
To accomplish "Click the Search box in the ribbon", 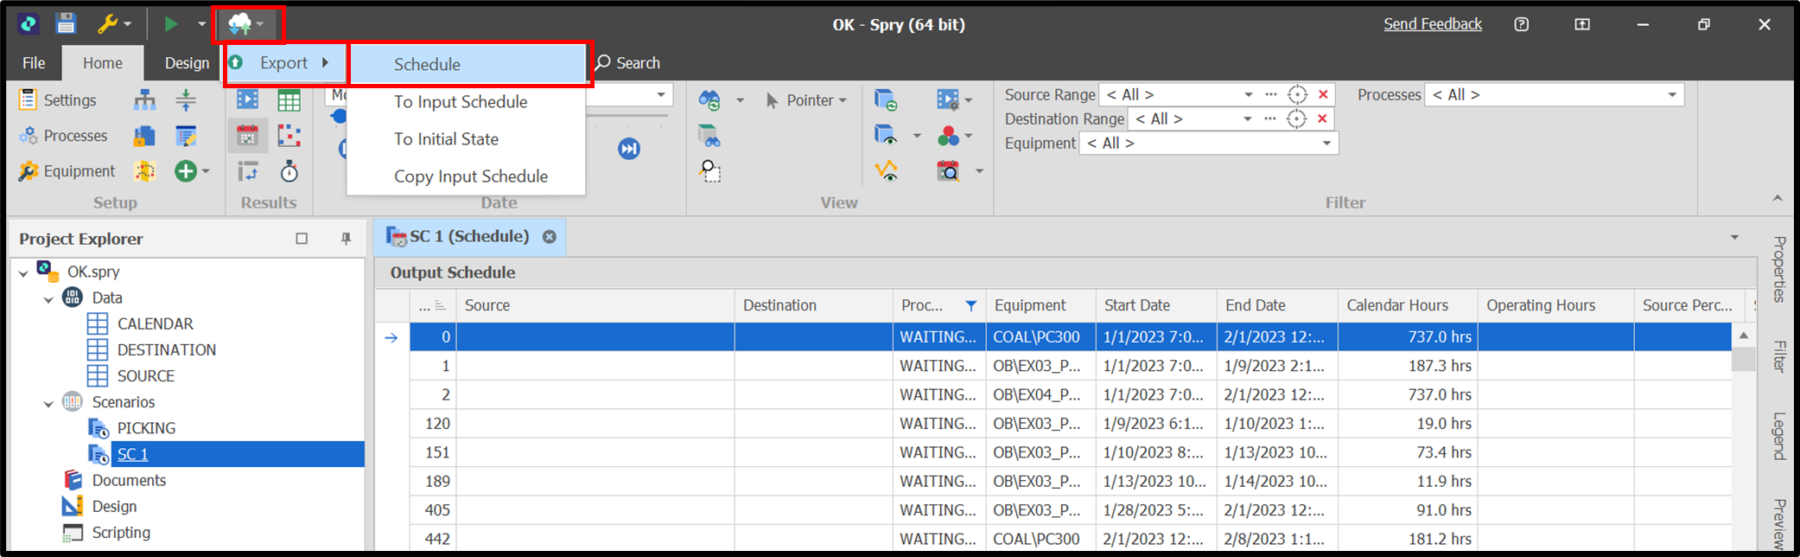I will tap(629, 63).
